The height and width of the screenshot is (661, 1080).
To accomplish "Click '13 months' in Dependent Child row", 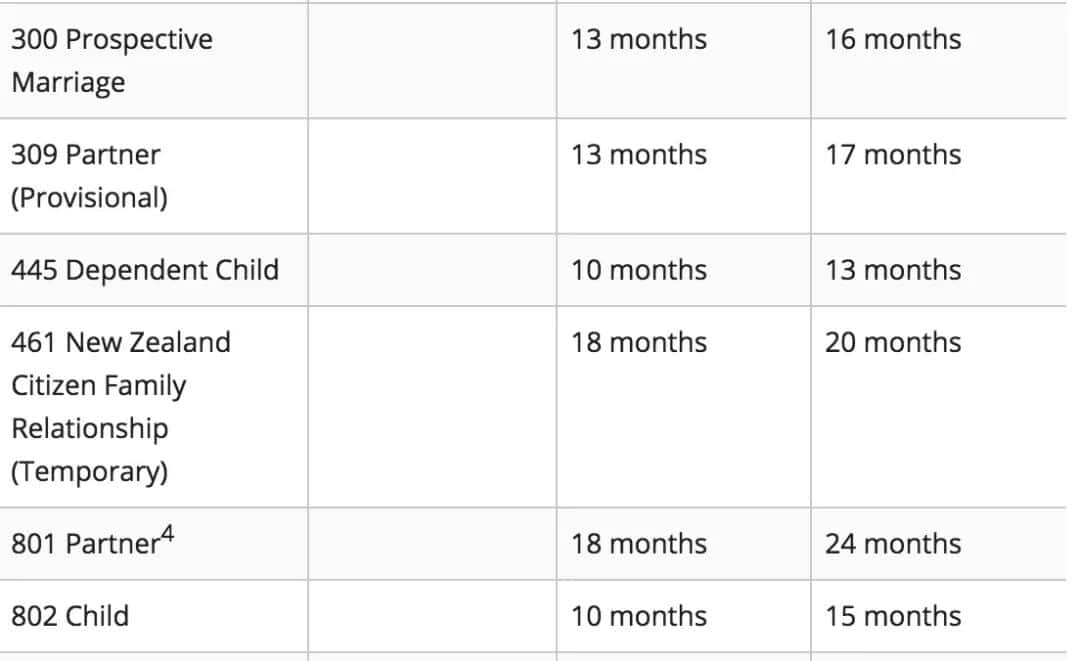I will [x=893, y=270].
